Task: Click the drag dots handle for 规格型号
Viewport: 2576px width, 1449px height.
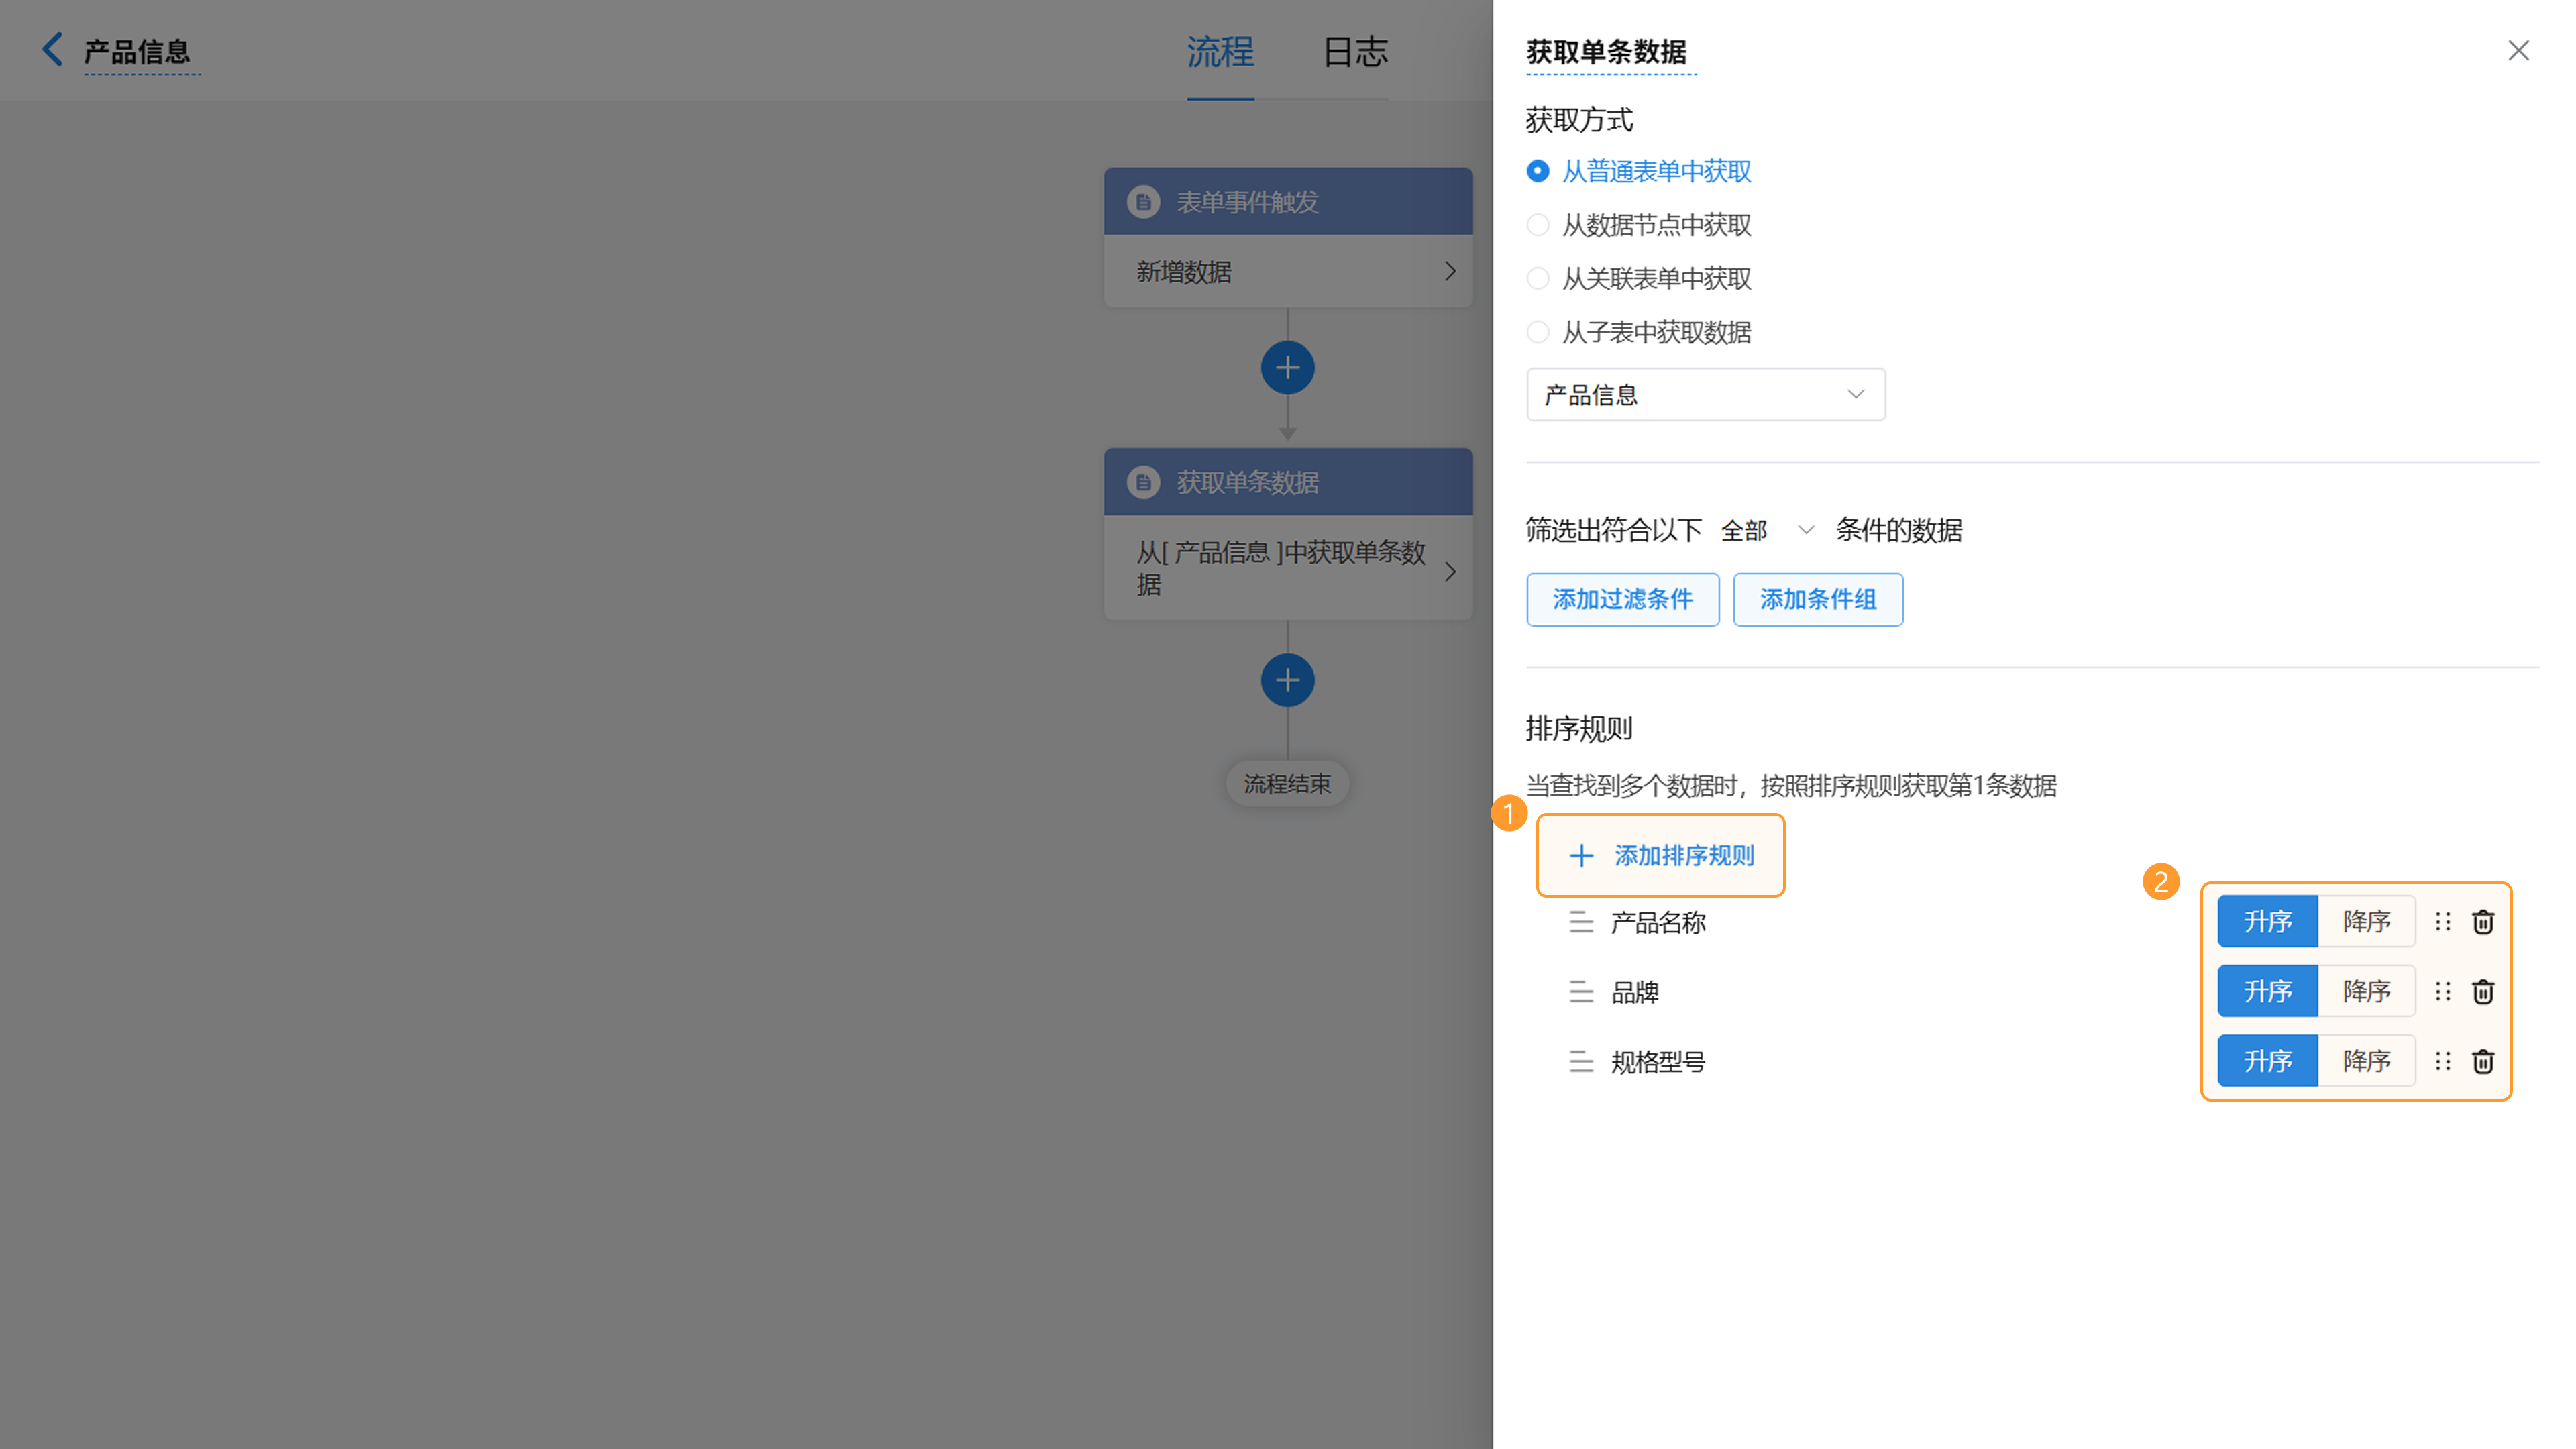Action: [2443, 1061]
